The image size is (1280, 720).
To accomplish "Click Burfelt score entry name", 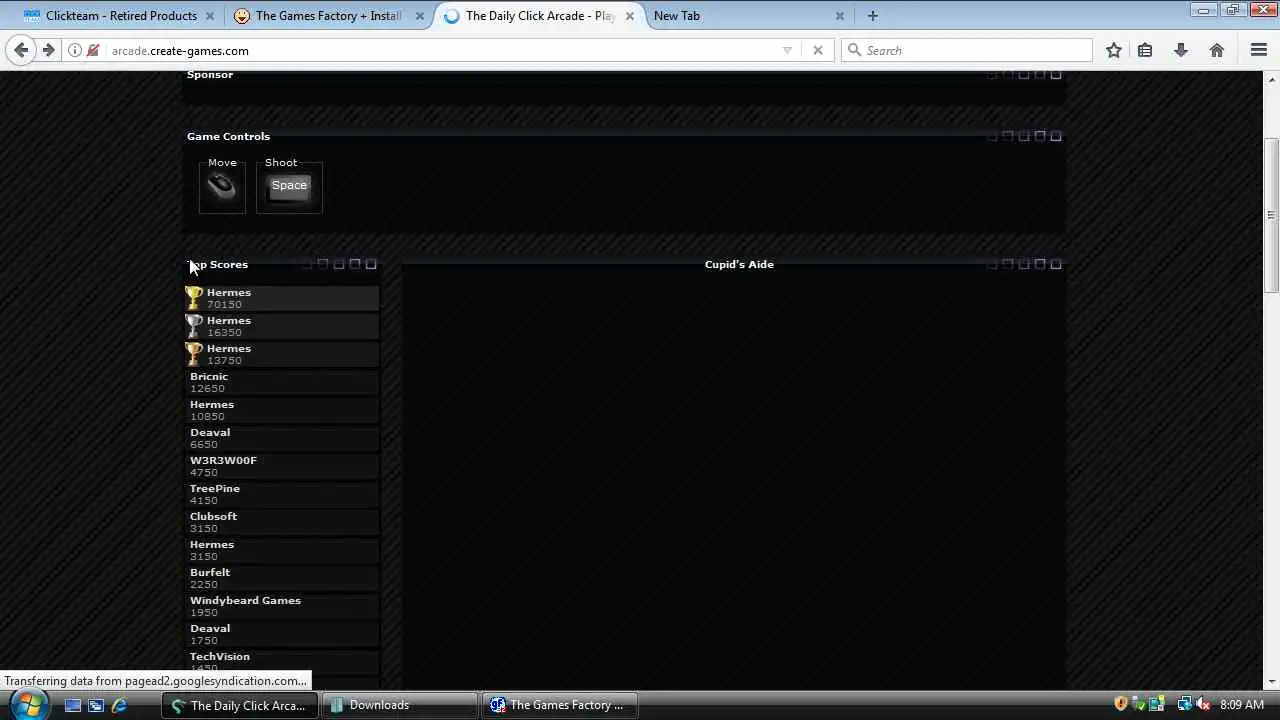I will [x=210, y=572].
